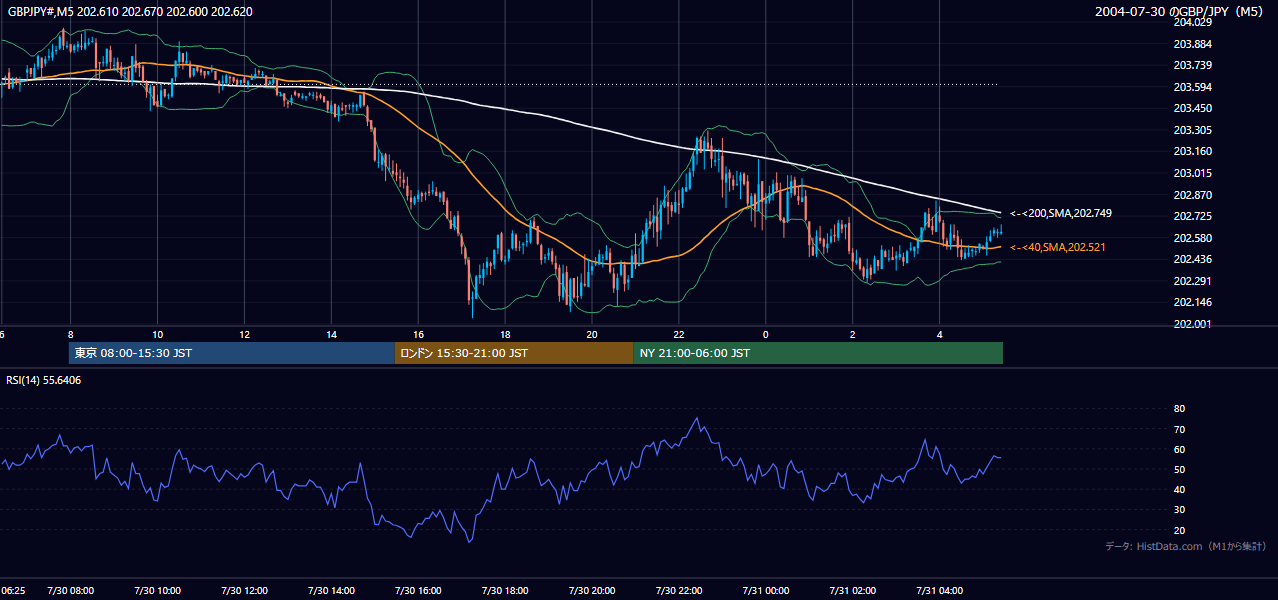1278x600 pixels.
Task: Click the bottom time label 7/30 08:00
Action: (x=70, y=591)
